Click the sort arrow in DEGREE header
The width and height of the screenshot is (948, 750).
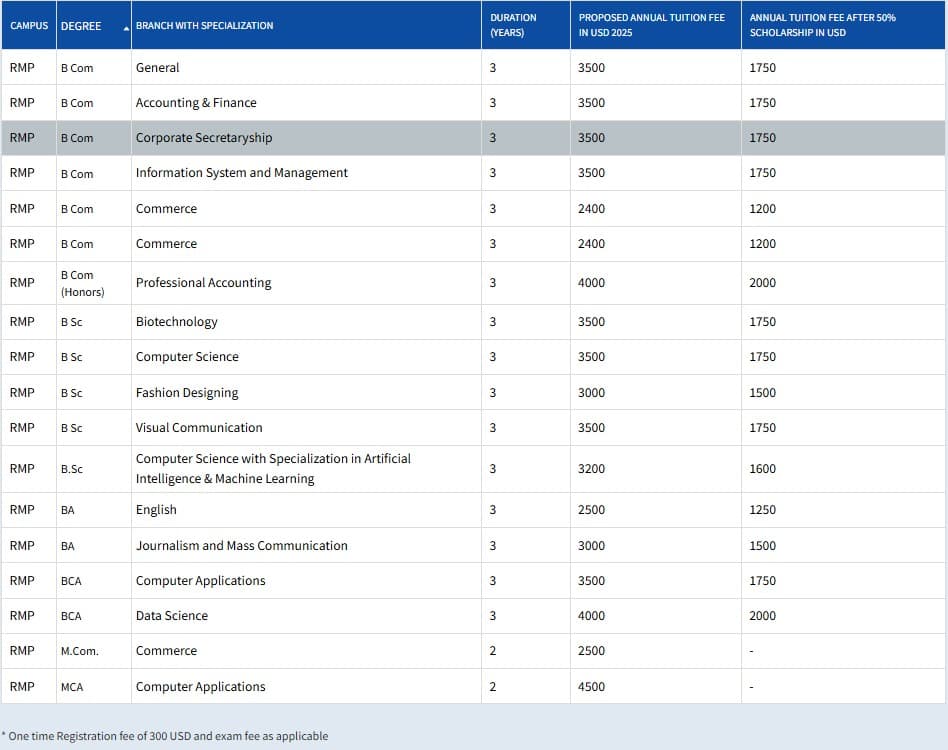pos(126,27)
